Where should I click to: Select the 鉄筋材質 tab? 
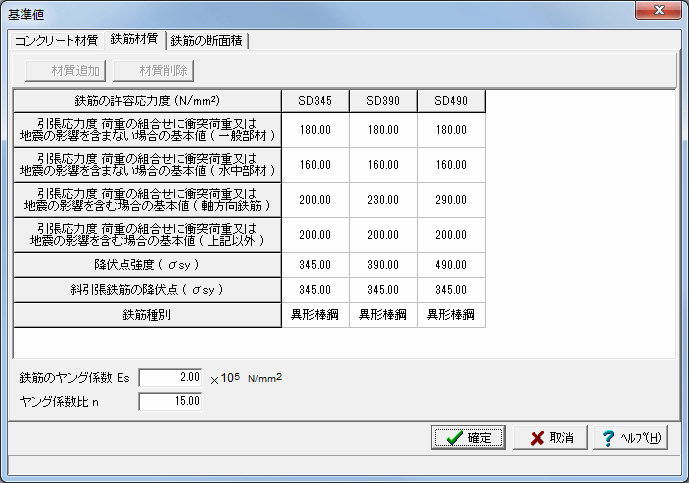tap(134, 39)
